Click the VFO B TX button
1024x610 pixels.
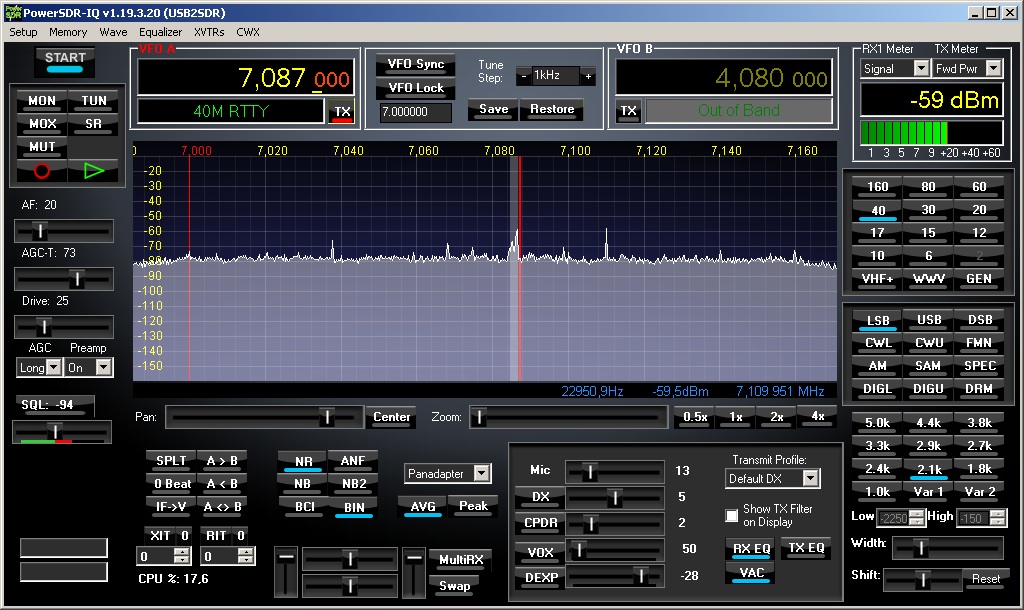[x=628, y=111]
